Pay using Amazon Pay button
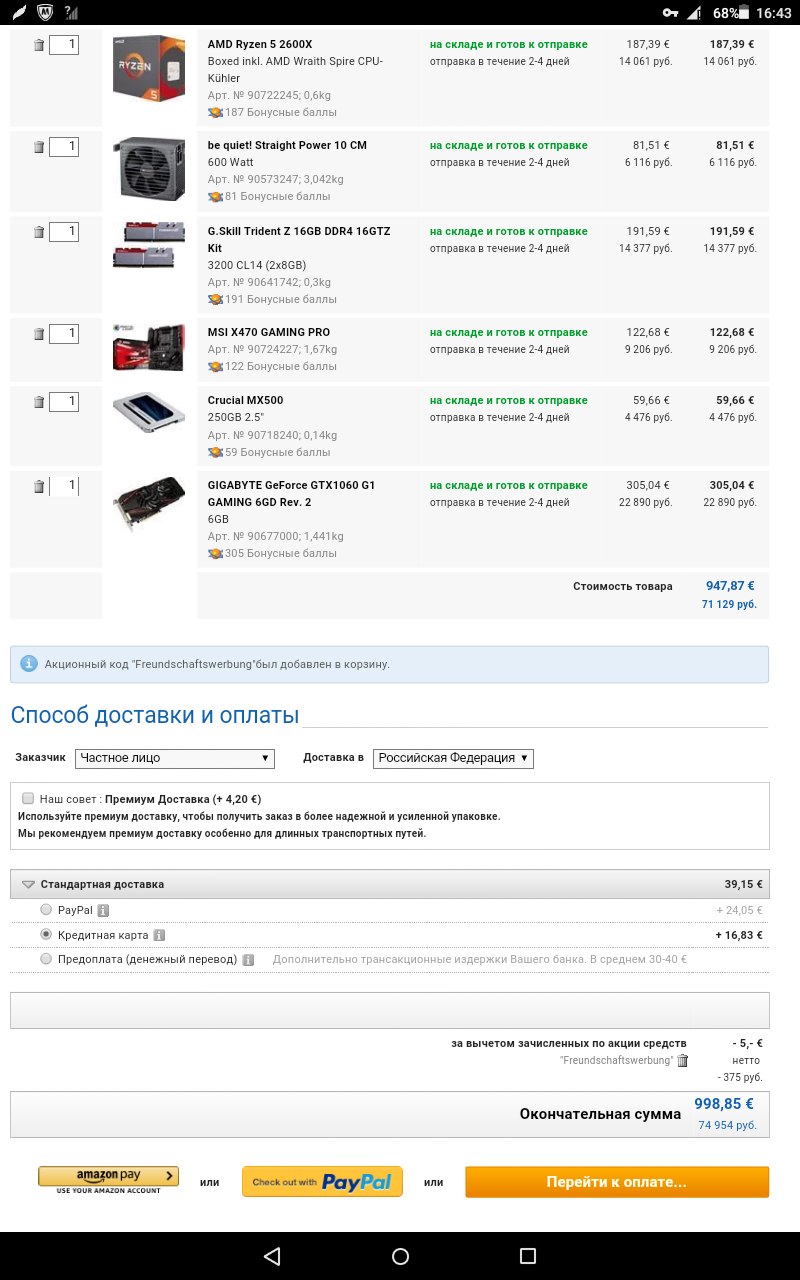 108,1179
